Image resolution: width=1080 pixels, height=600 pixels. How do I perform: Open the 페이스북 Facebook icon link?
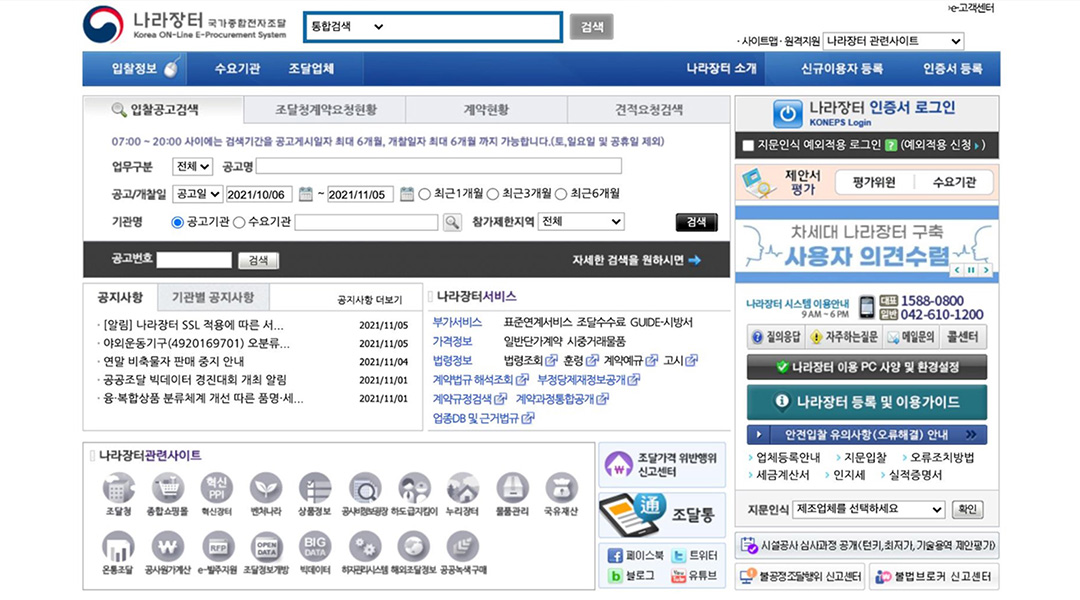point(615,555)
